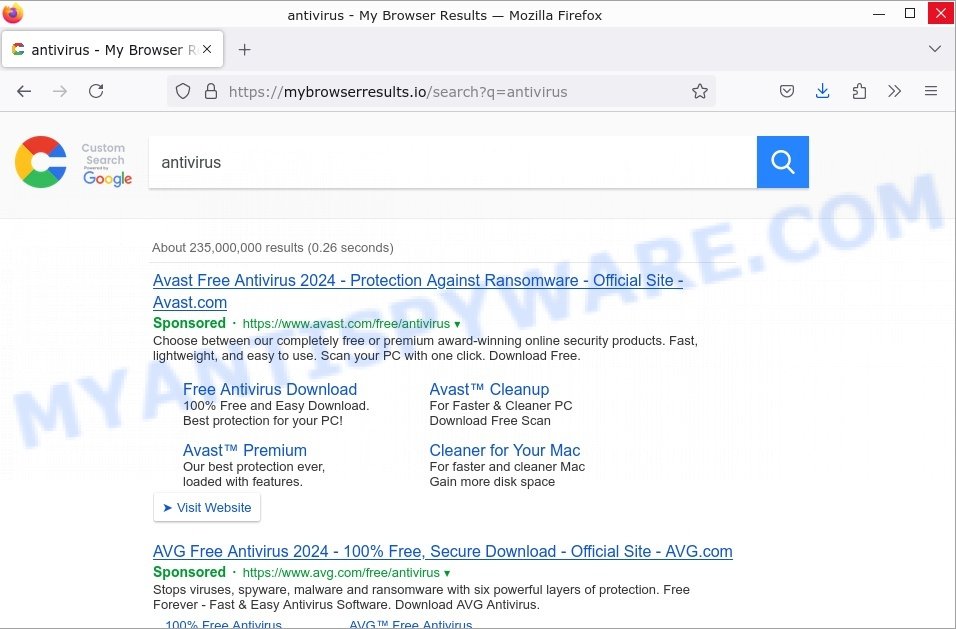Viewport: 956px width, 629px height.
Task: Open Avast Free Antivirus 2024 result title
Action: click(x=418, y=291)
